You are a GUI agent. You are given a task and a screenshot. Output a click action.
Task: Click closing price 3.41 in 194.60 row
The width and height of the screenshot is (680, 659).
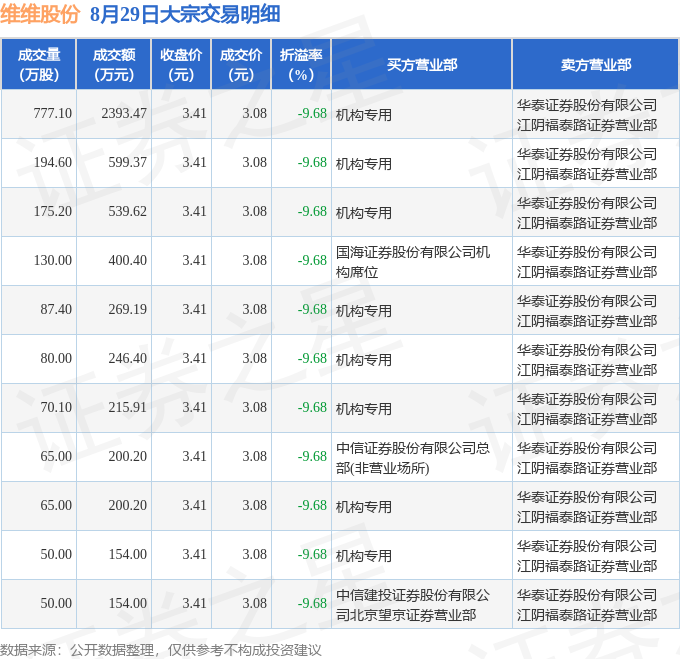194,163
